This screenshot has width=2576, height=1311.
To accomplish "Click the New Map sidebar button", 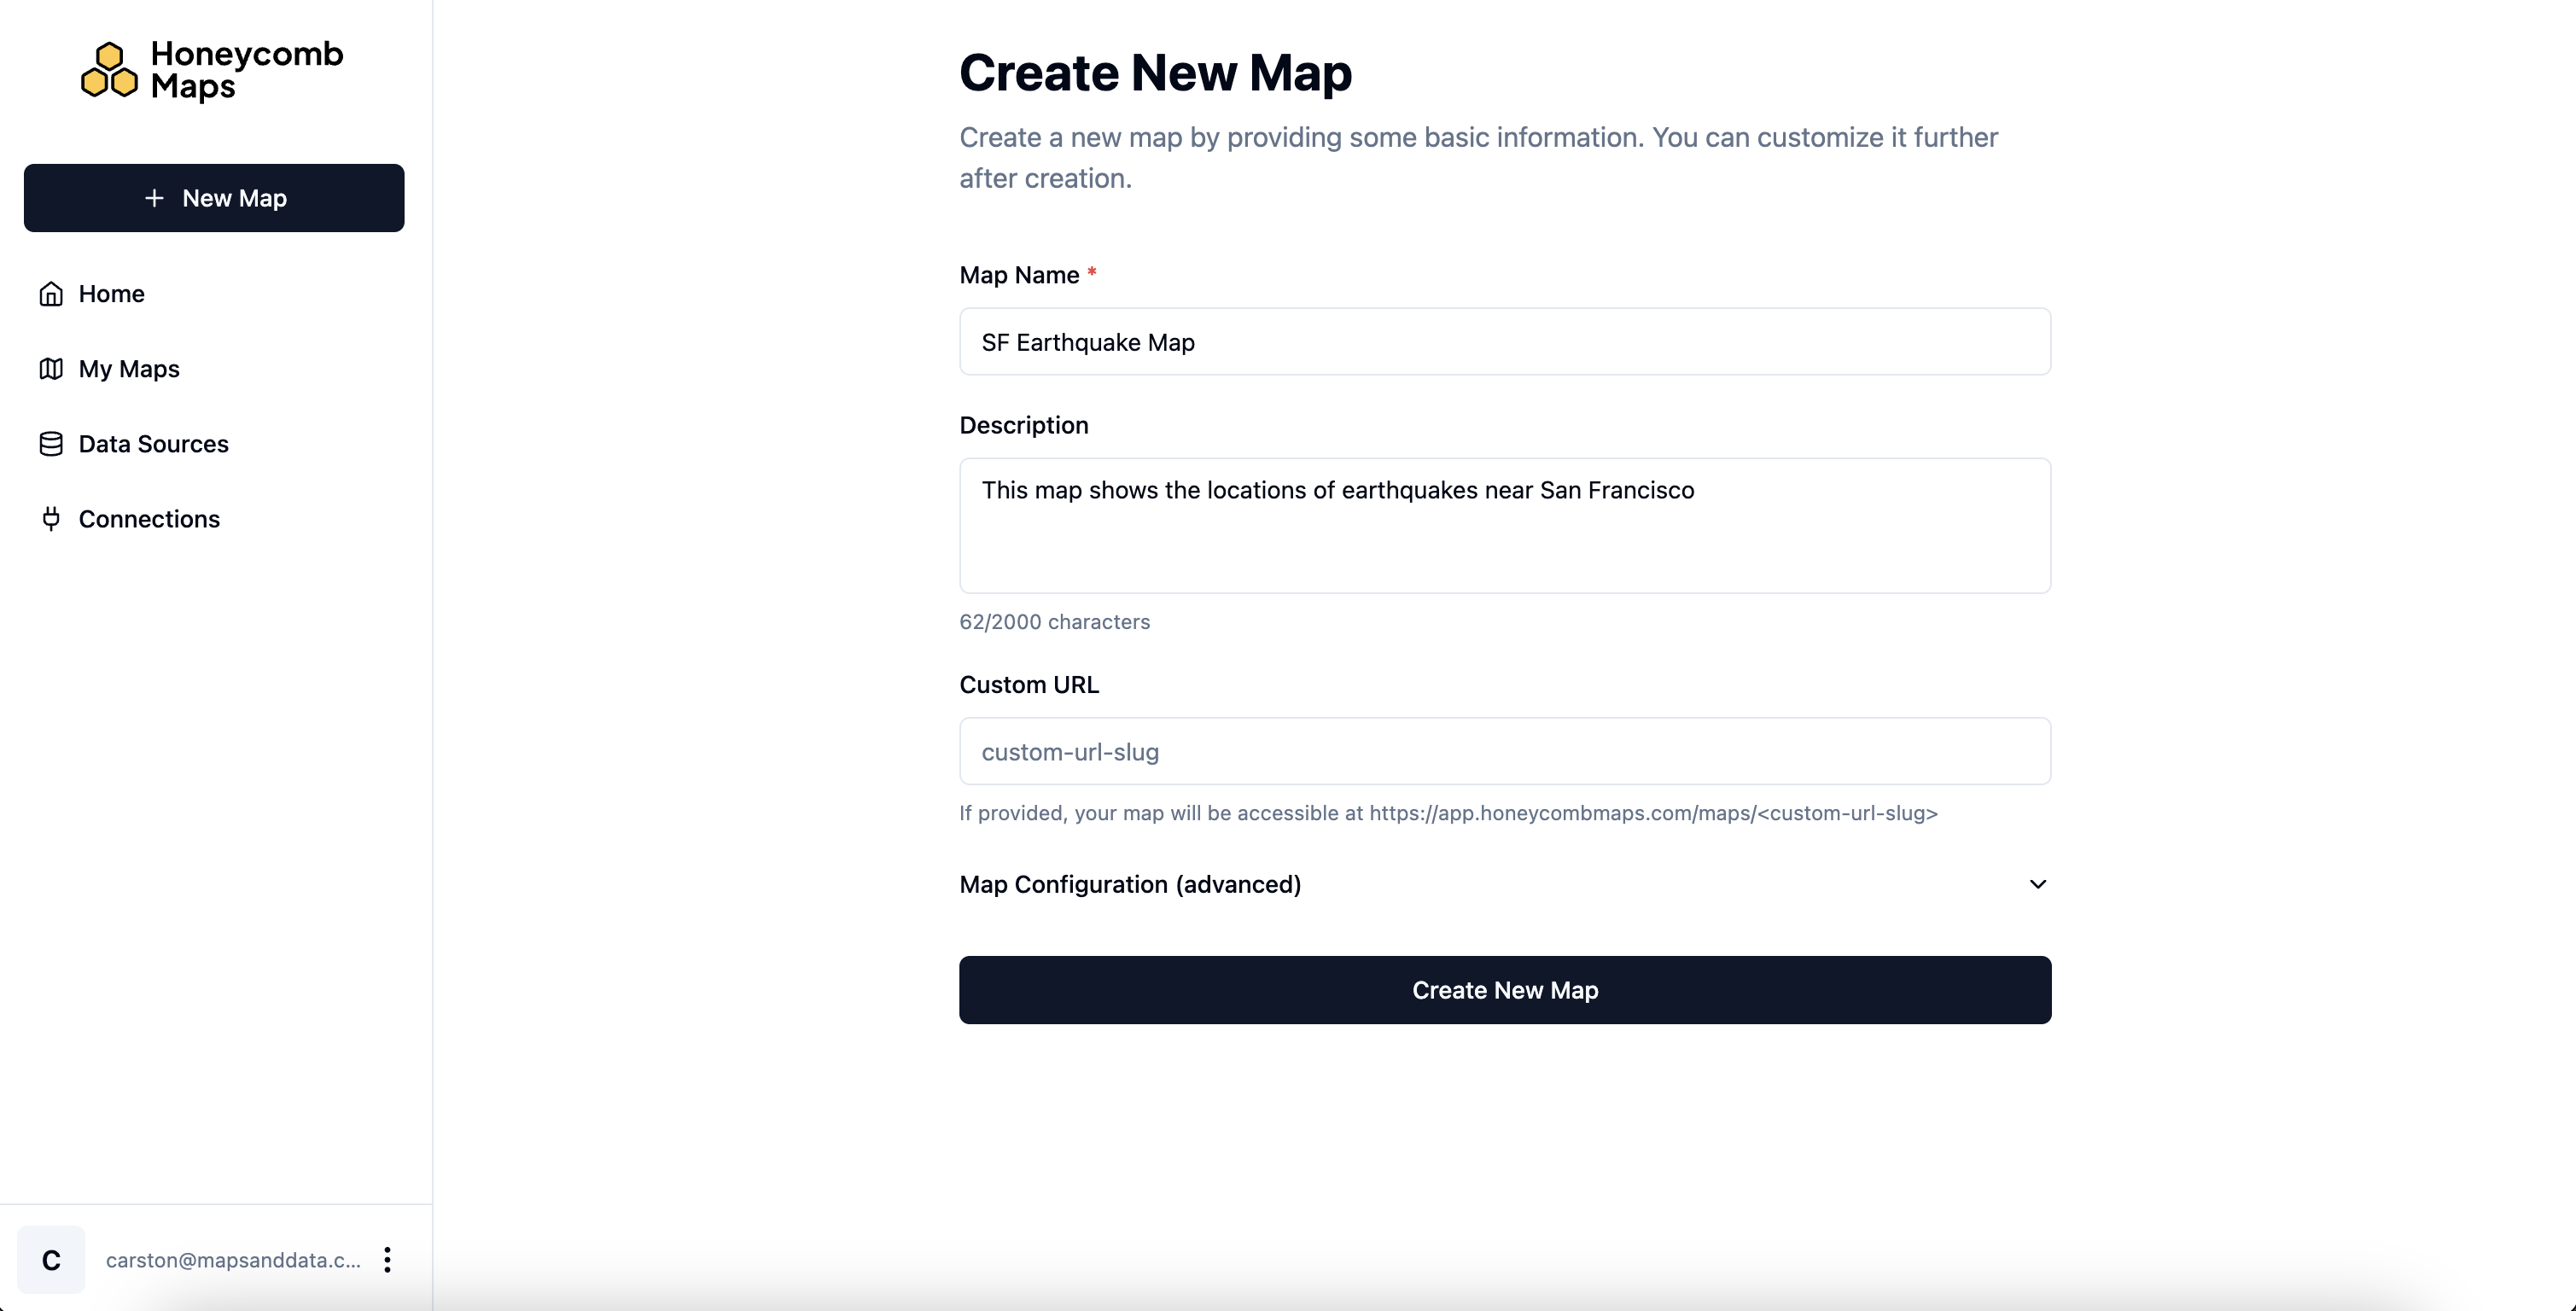I will (213, 197).
